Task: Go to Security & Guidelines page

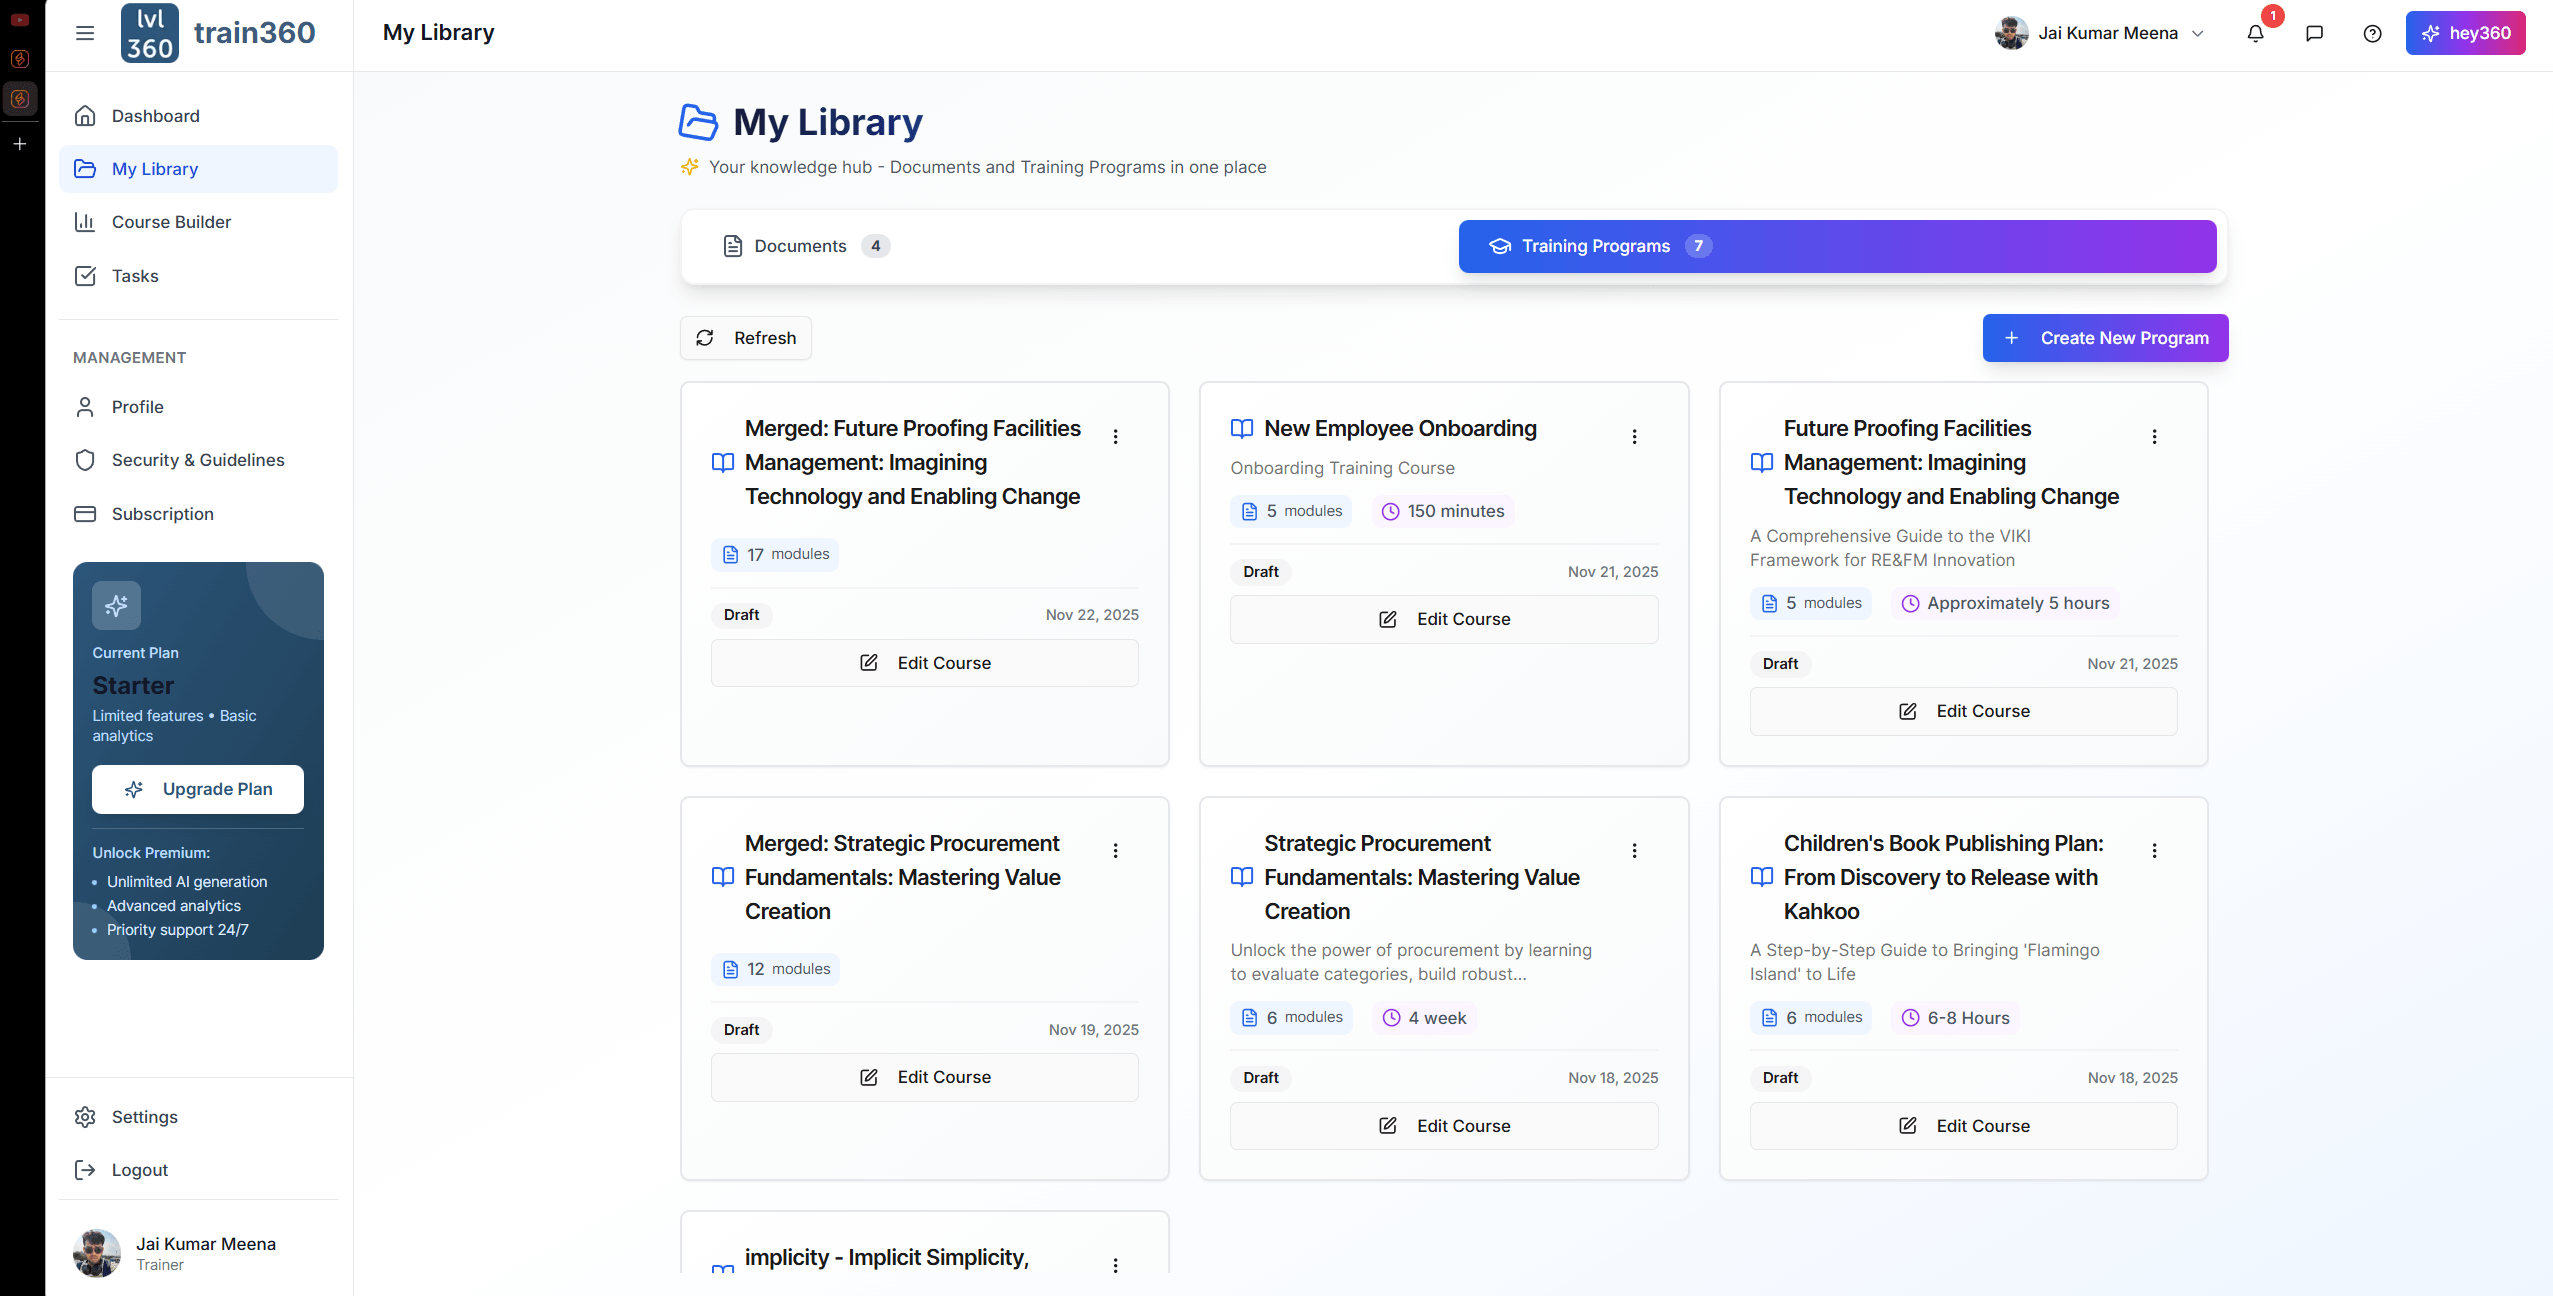Action: click(x=197, y=460)
